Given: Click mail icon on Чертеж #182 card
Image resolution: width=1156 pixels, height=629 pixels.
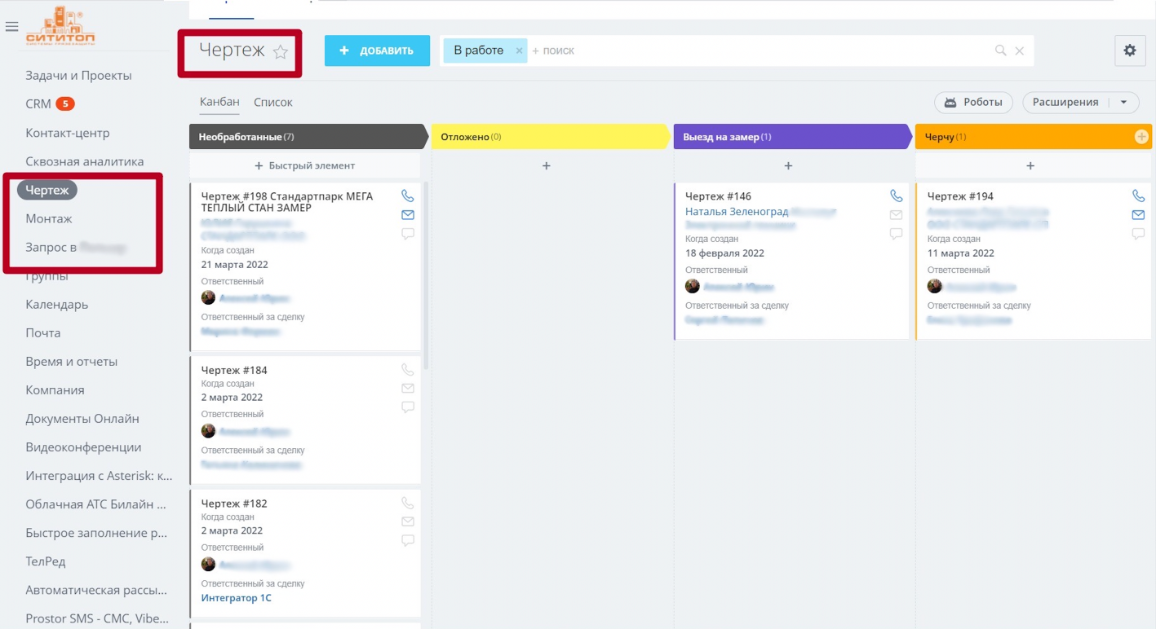Looking at the screenshot, I should 408,521.
